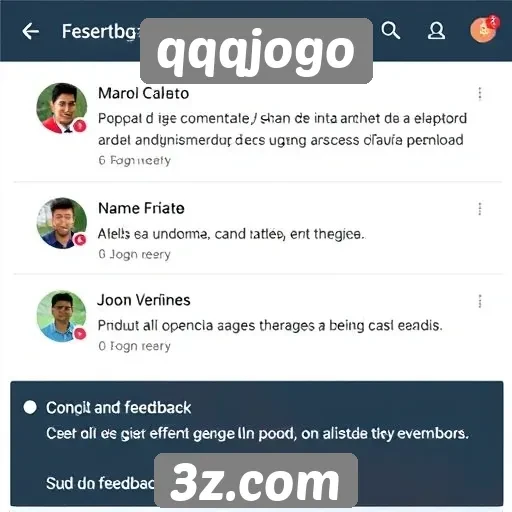
Task: Open more options for Joon Verines' comment
Action: click(480, 301)
